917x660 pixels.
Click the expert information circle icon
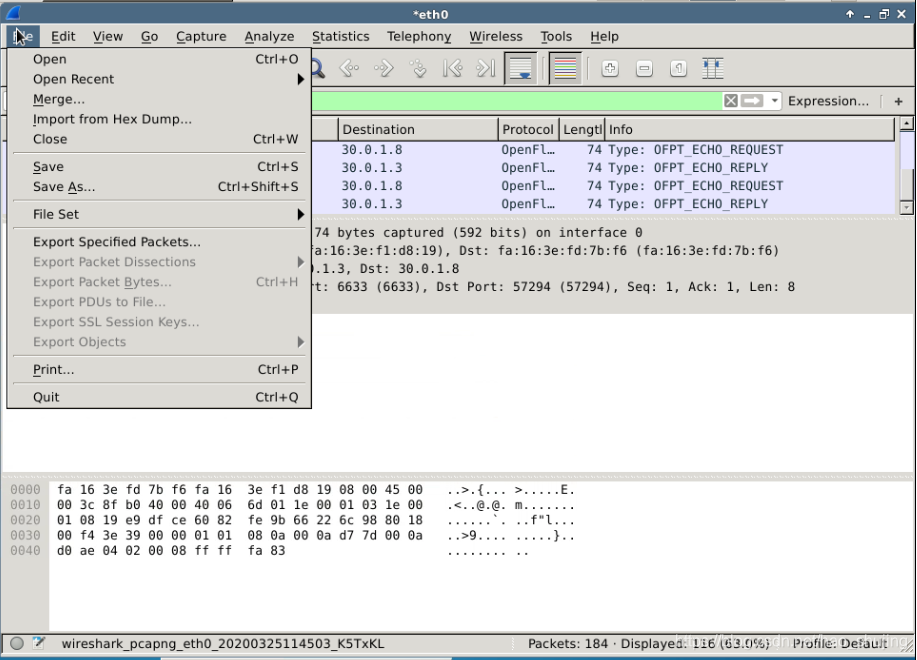(17, 643)
